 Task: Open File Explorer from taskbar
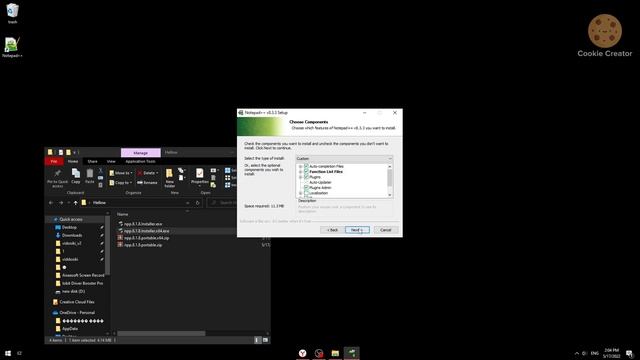click(x=335, y=353)
